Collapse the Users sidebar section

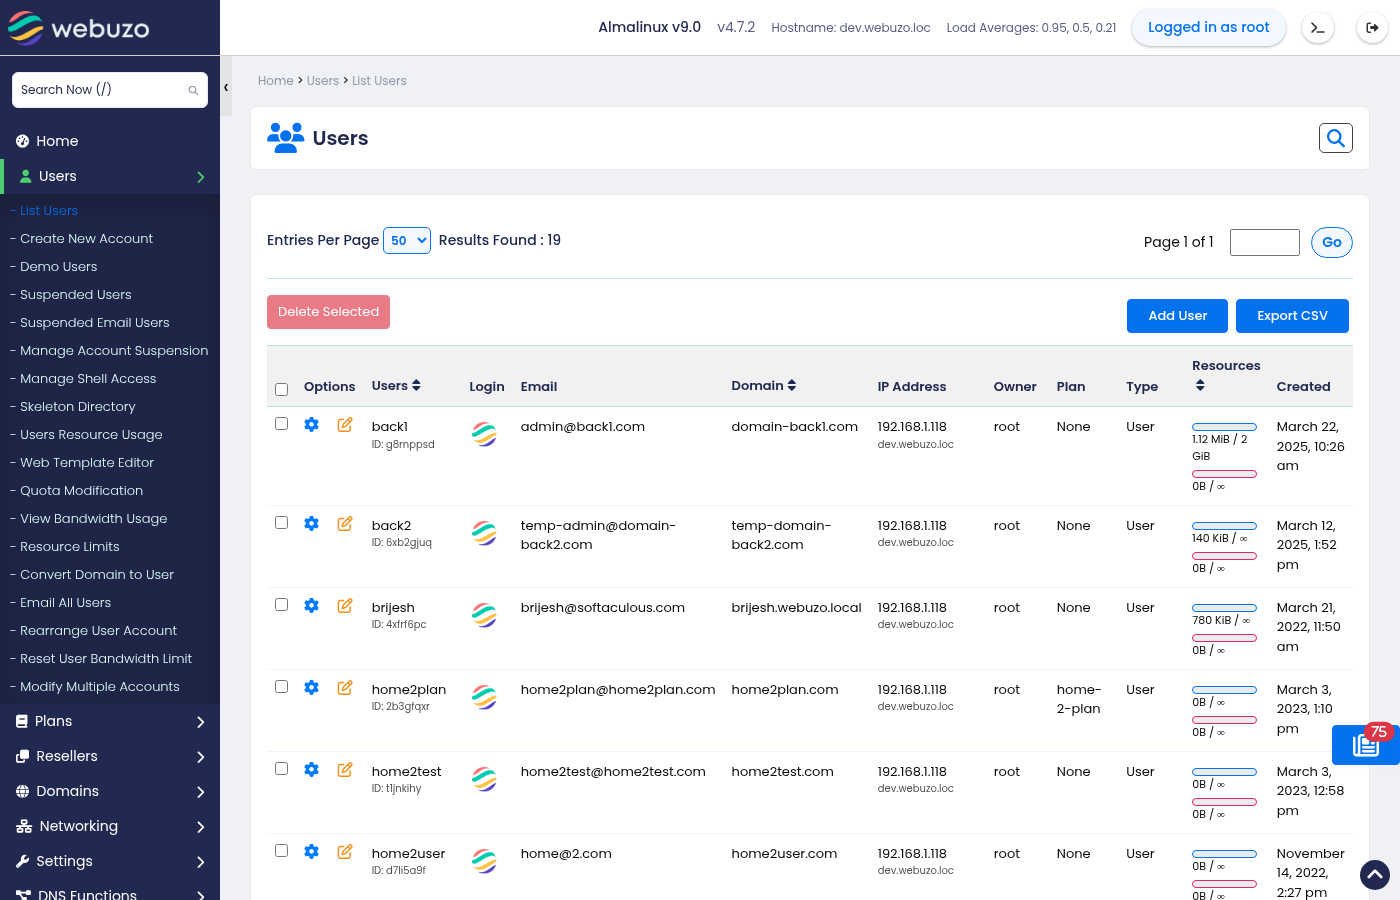pyautogui.click(x=110, y=176)
